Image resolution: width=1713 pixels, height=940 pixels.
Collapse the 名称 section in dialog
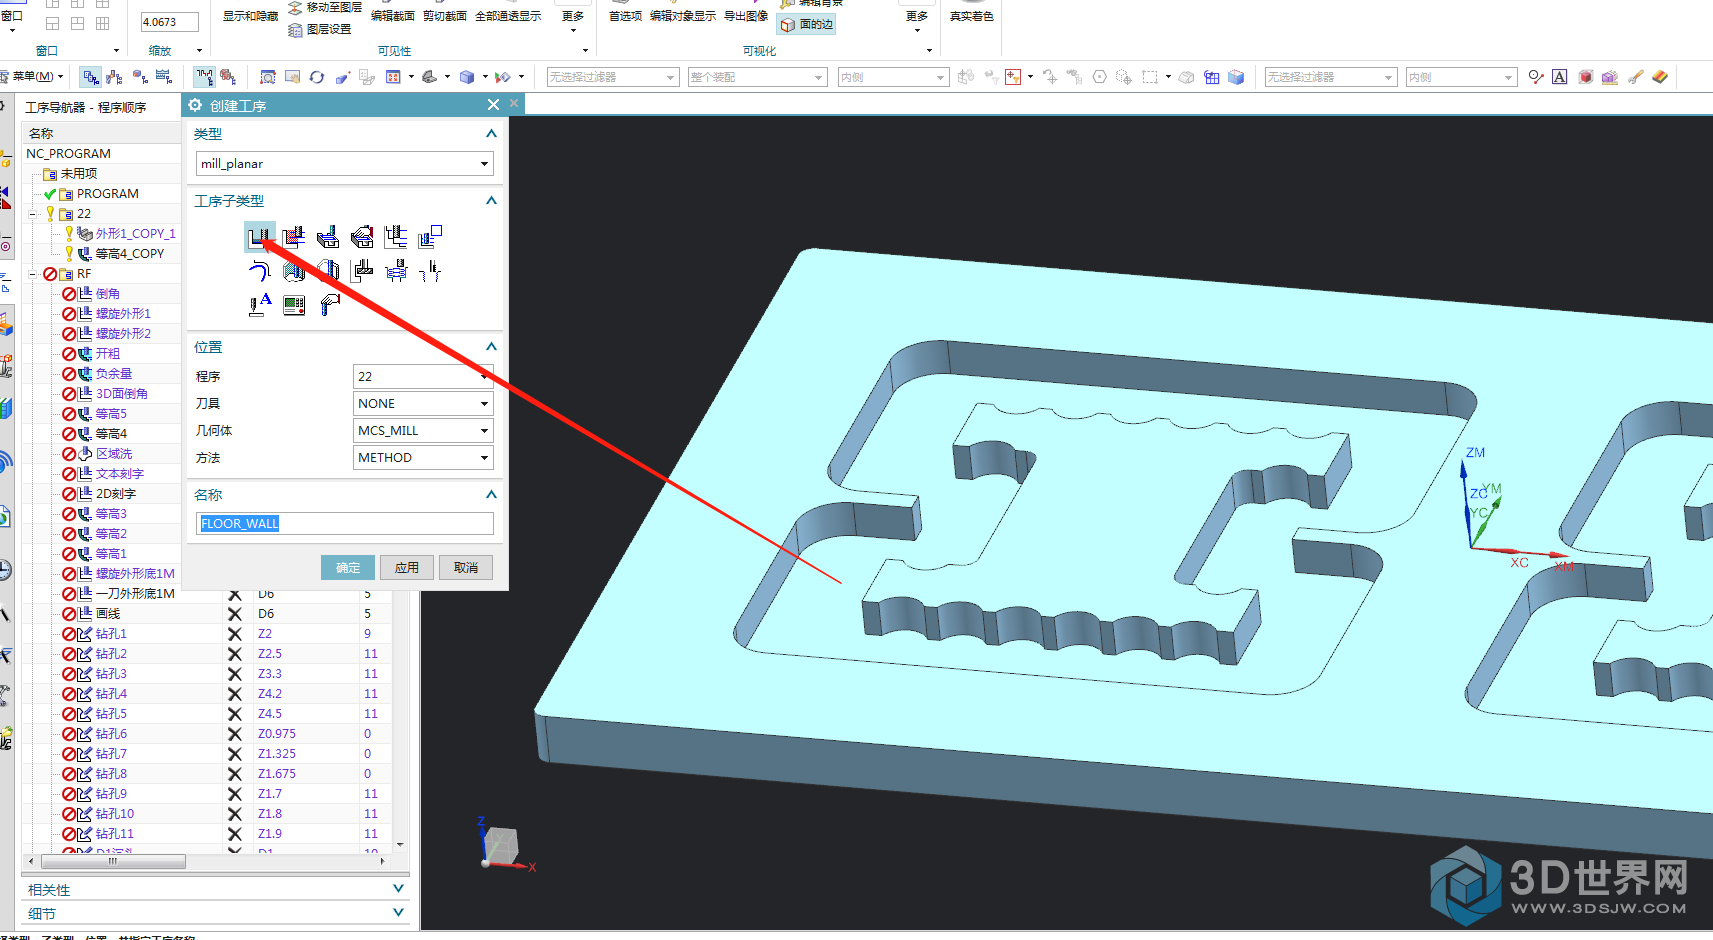tap(491, 495)
